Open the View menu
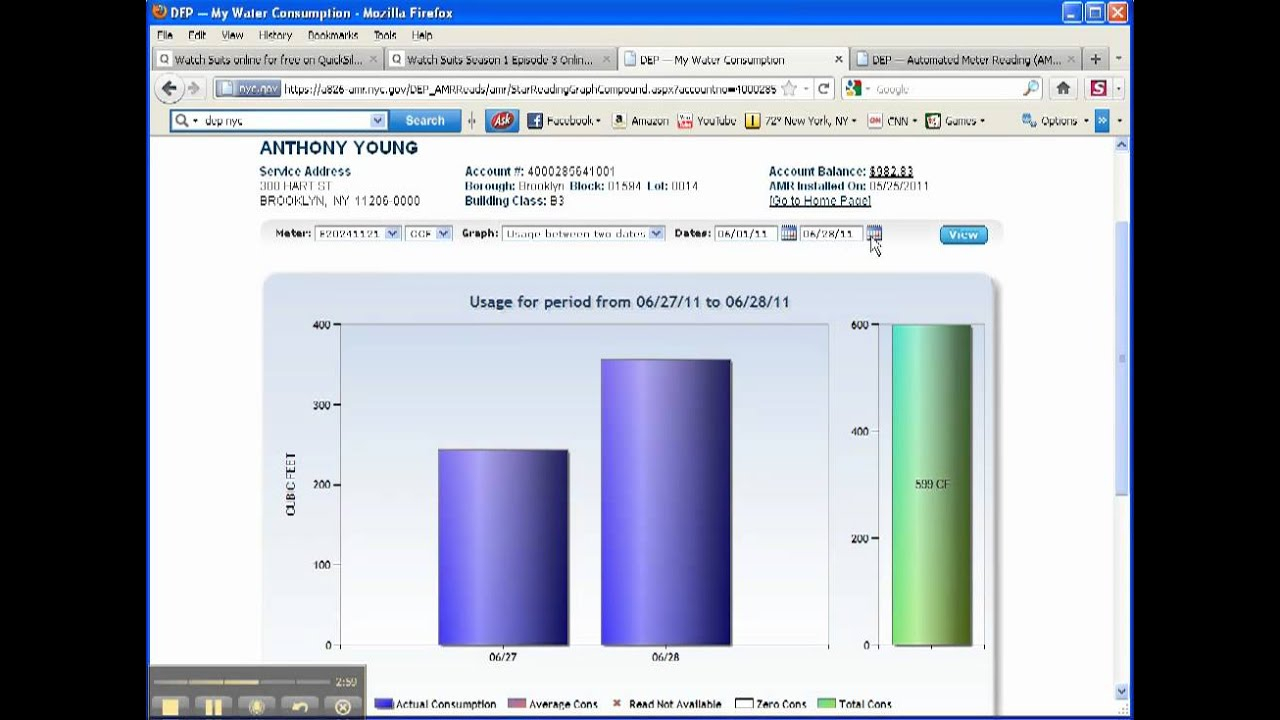The image size is (1280, 720). pos(232,35)
